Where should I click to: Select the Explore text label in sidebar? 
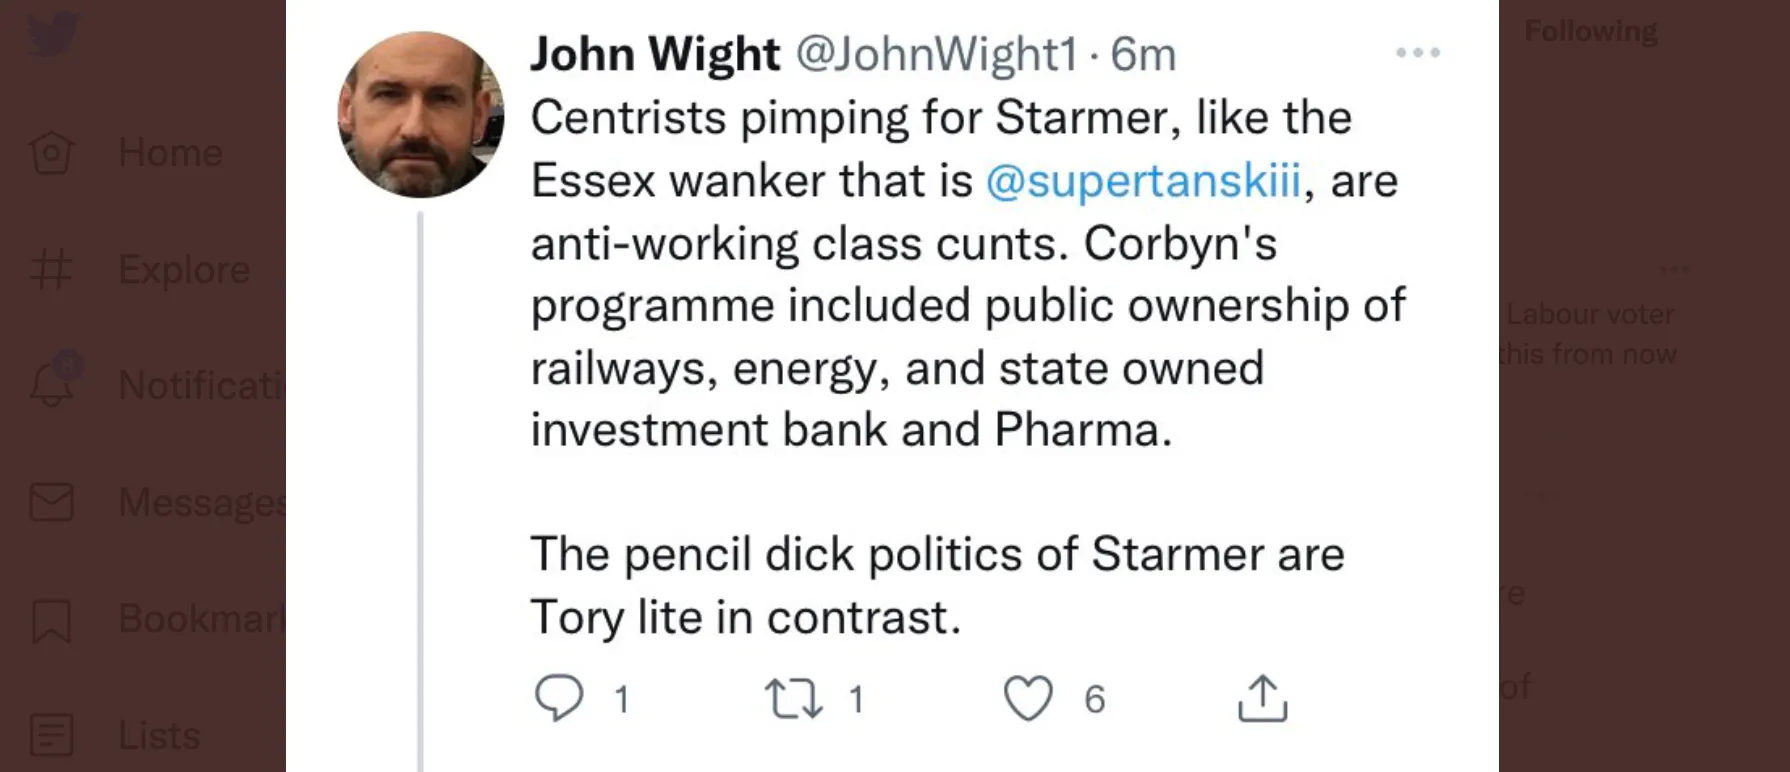coord(184,270)
